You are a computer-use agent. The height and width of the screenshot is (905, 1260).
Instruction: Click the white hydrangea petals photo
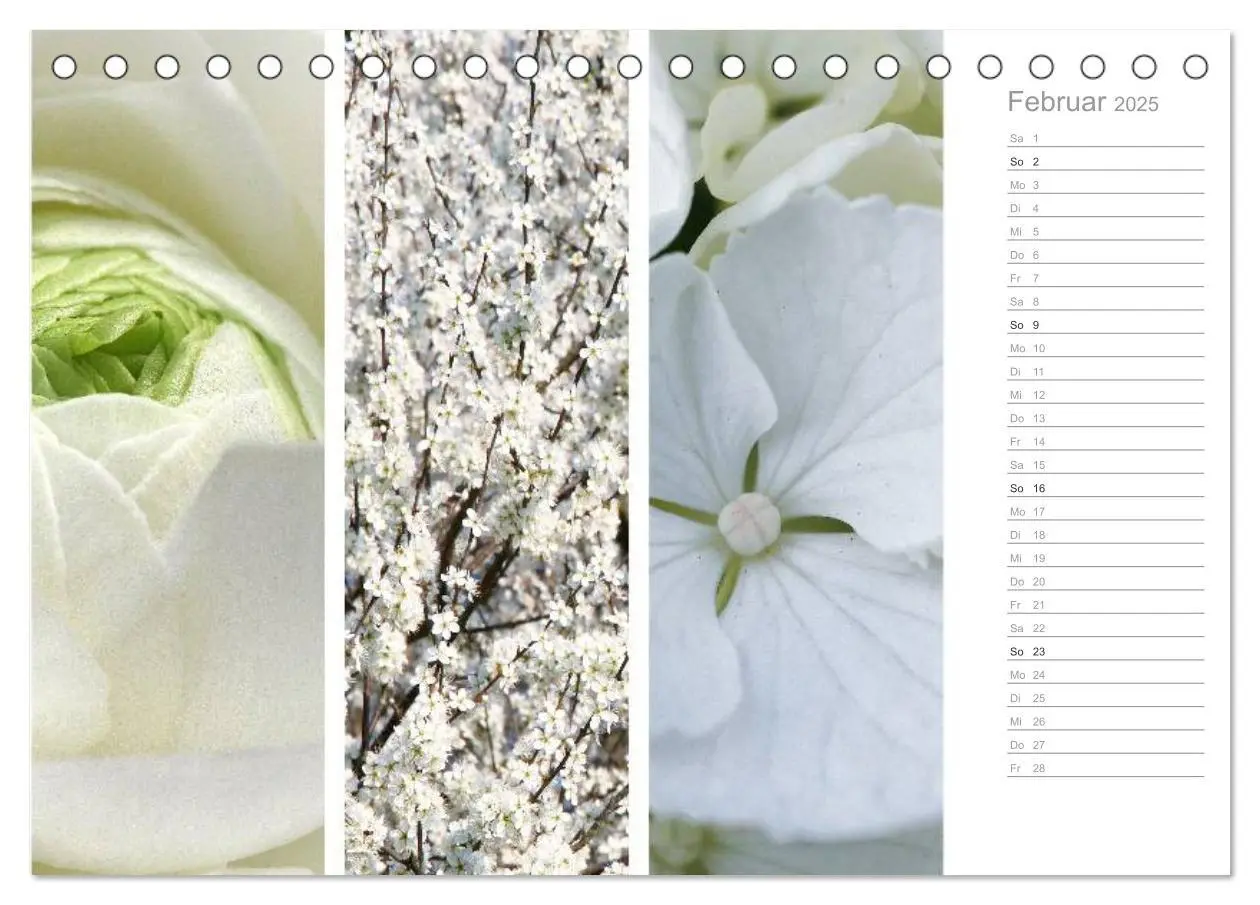point(796,452)
